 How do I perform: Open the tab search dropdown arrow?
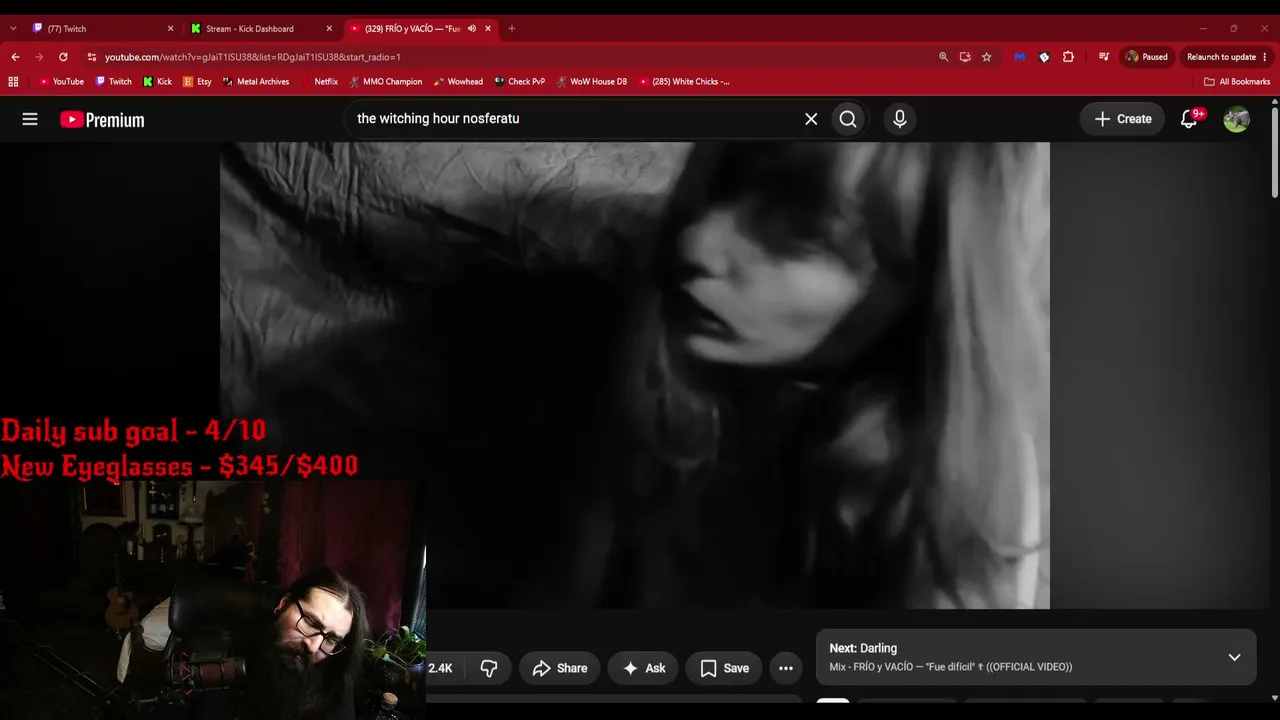(13, 29)
